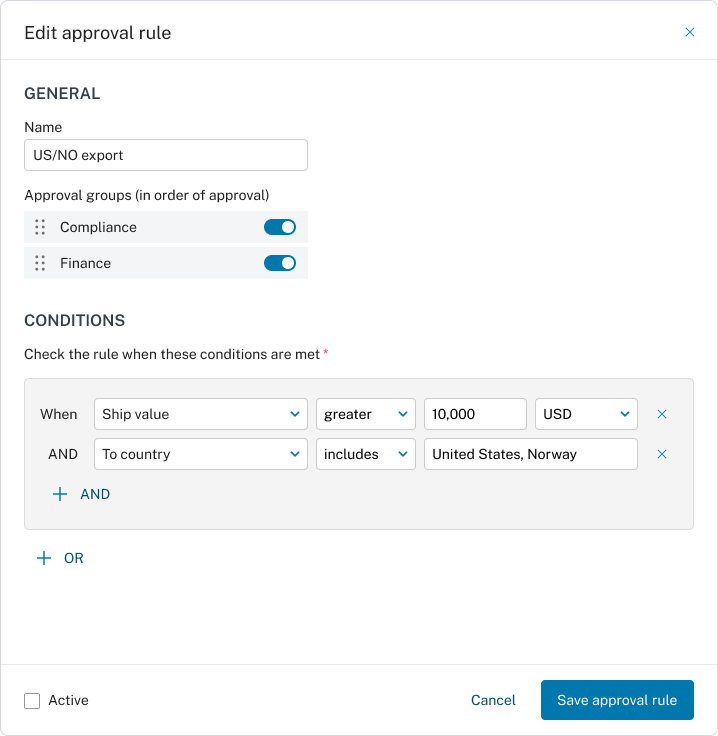Click the plus icon to add OR group

click(x=43, y=558)
